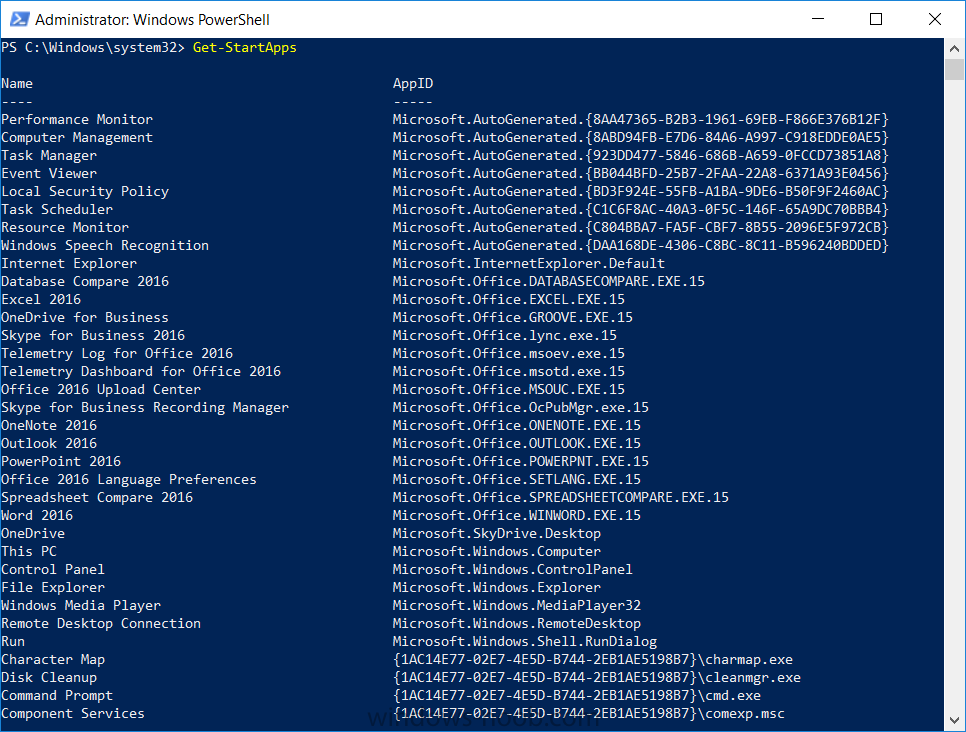Click the cleanmgr.exe AppID path
This screenshot has height=732, width=966.
point(597,677)
